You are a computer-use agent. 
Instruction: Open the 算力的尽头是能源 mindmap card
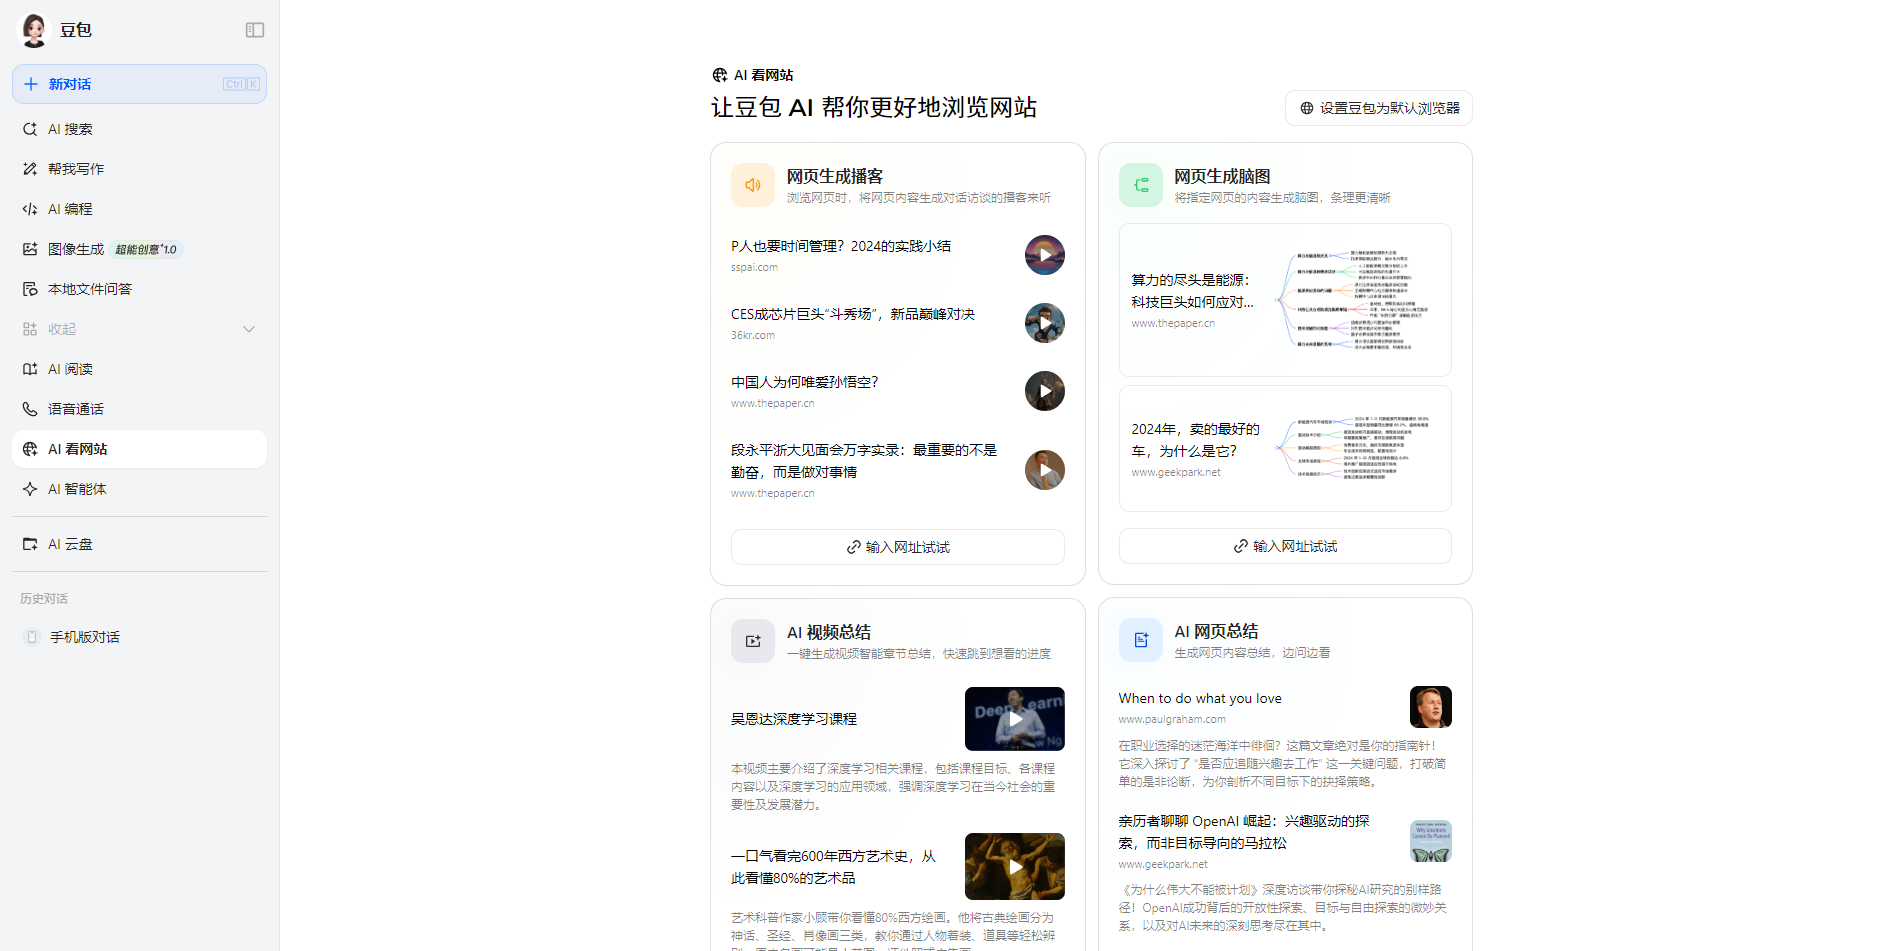[1285, 300]
